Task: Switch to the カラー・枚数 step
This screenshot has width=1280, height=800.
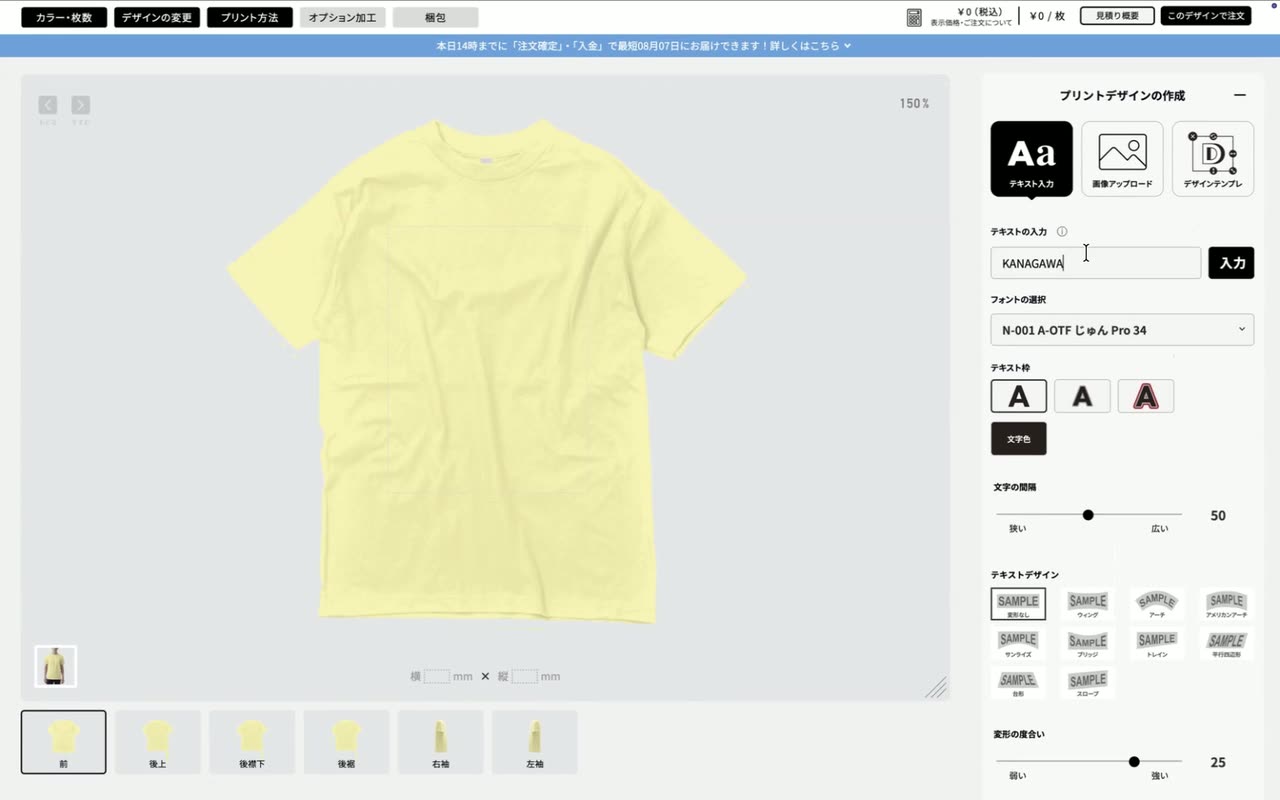Action: click(64, 18)
